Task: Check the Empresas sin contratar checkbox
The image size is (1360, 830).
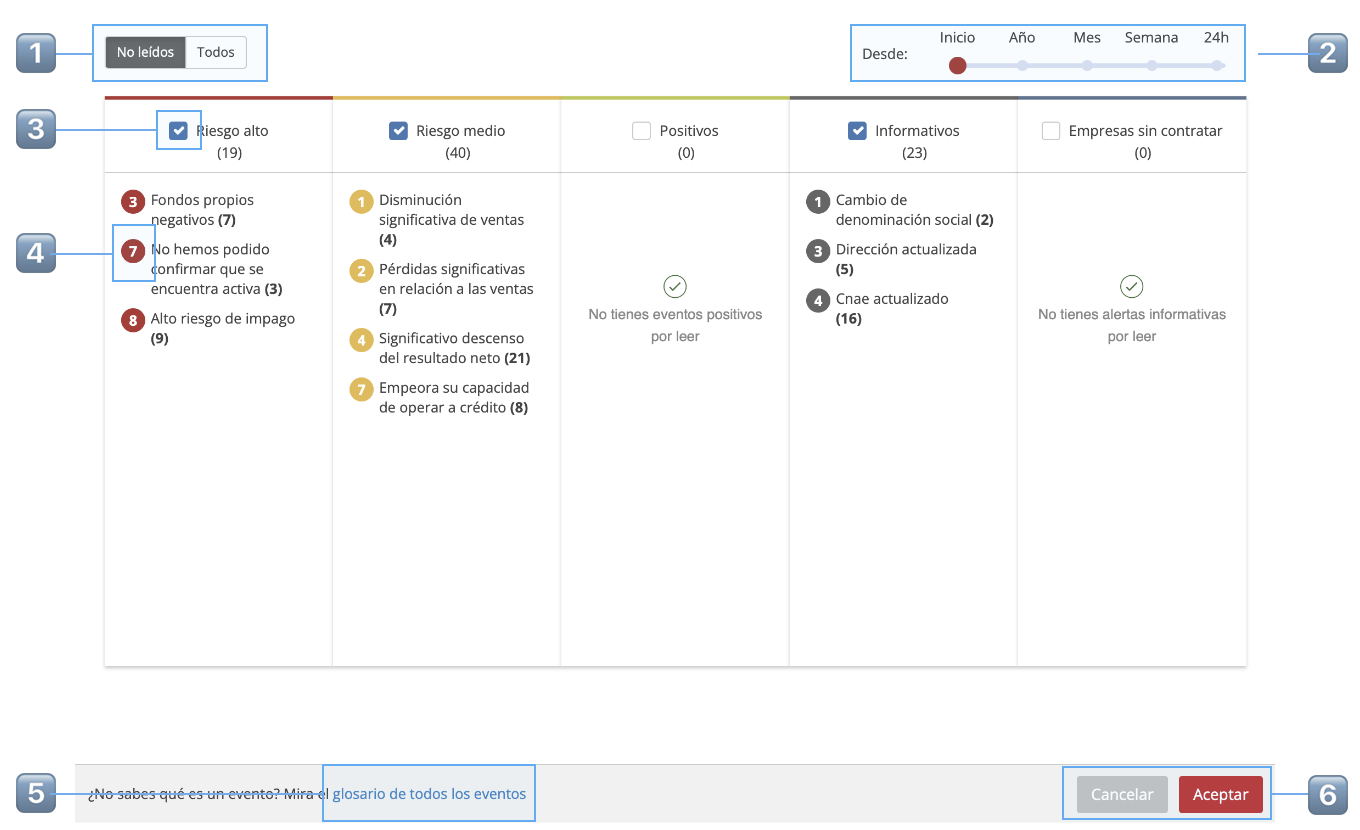Action: coord(1050,130)
